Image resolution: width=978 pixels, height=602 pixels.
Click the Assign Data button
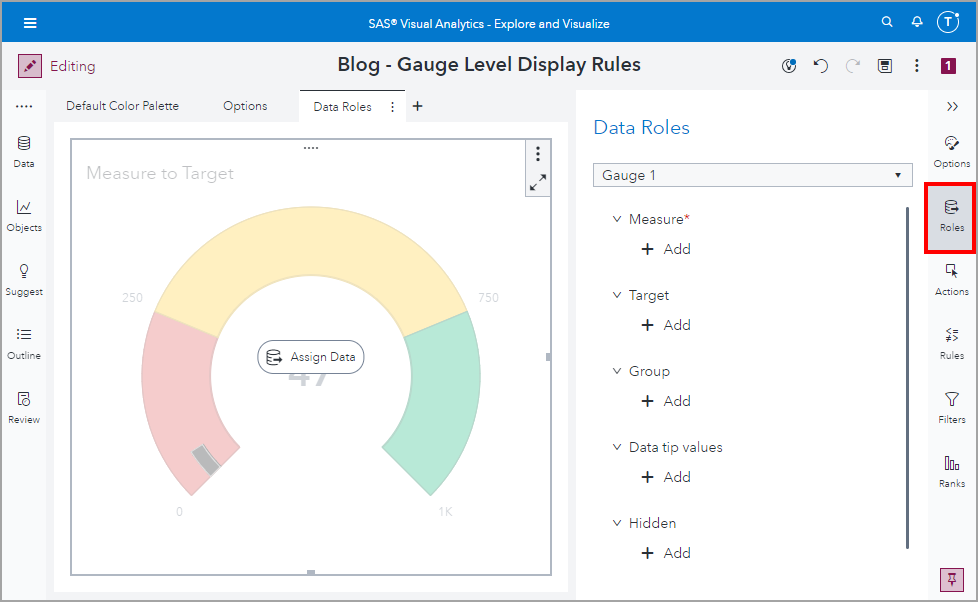[310, 357]
